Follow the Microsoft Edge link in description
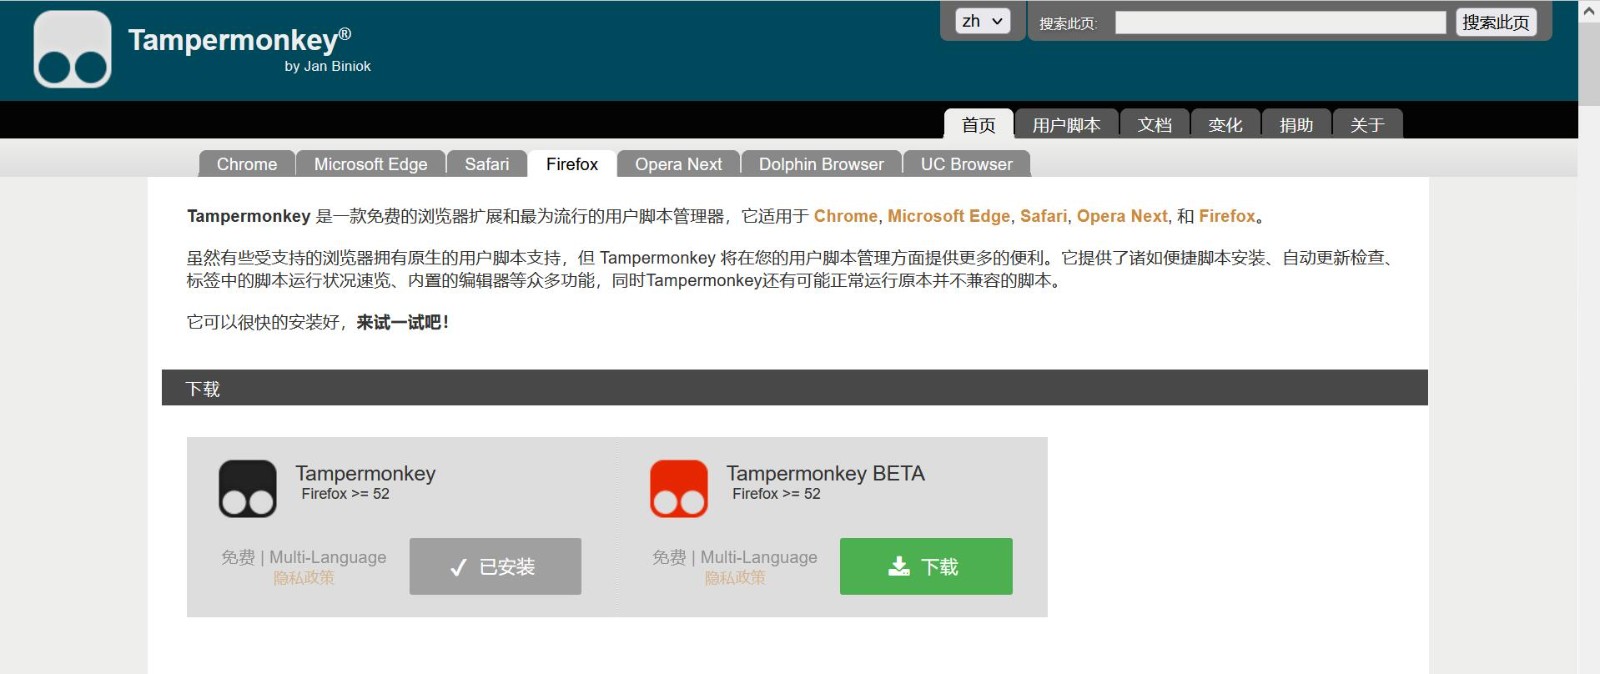The width and height of the screenshot is (1600, 674). click(949, 216)
